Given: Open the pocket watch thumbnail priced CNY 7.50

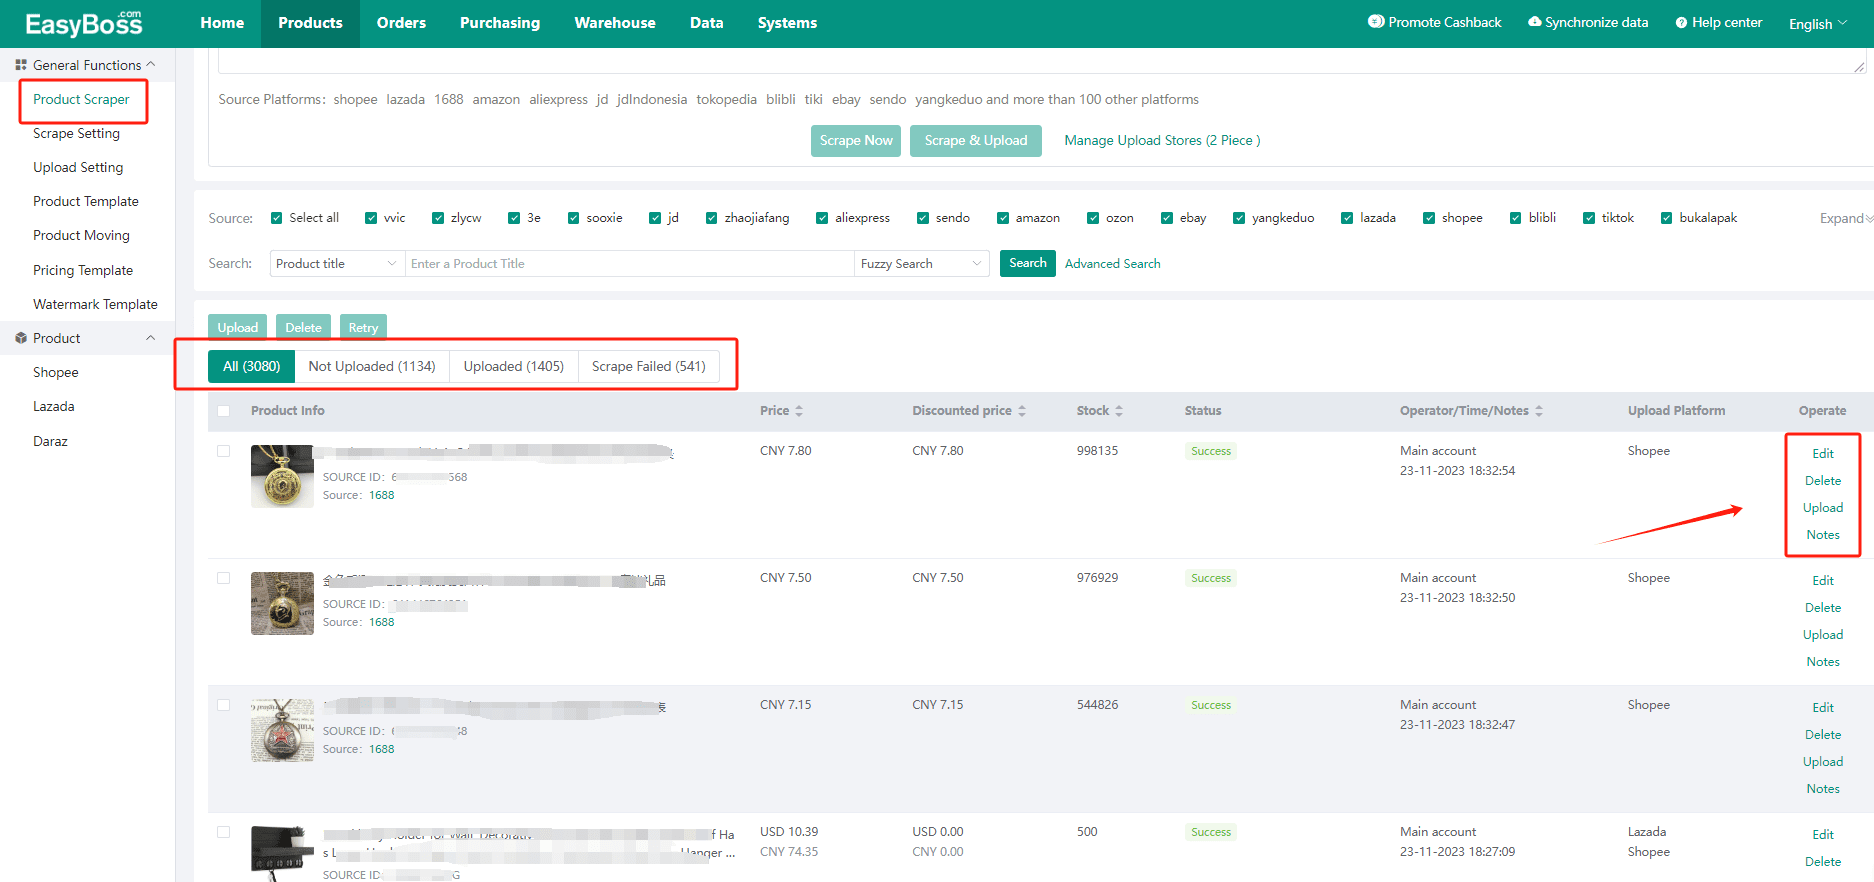Looking at the screenshot, I should [x=282, y=603].
